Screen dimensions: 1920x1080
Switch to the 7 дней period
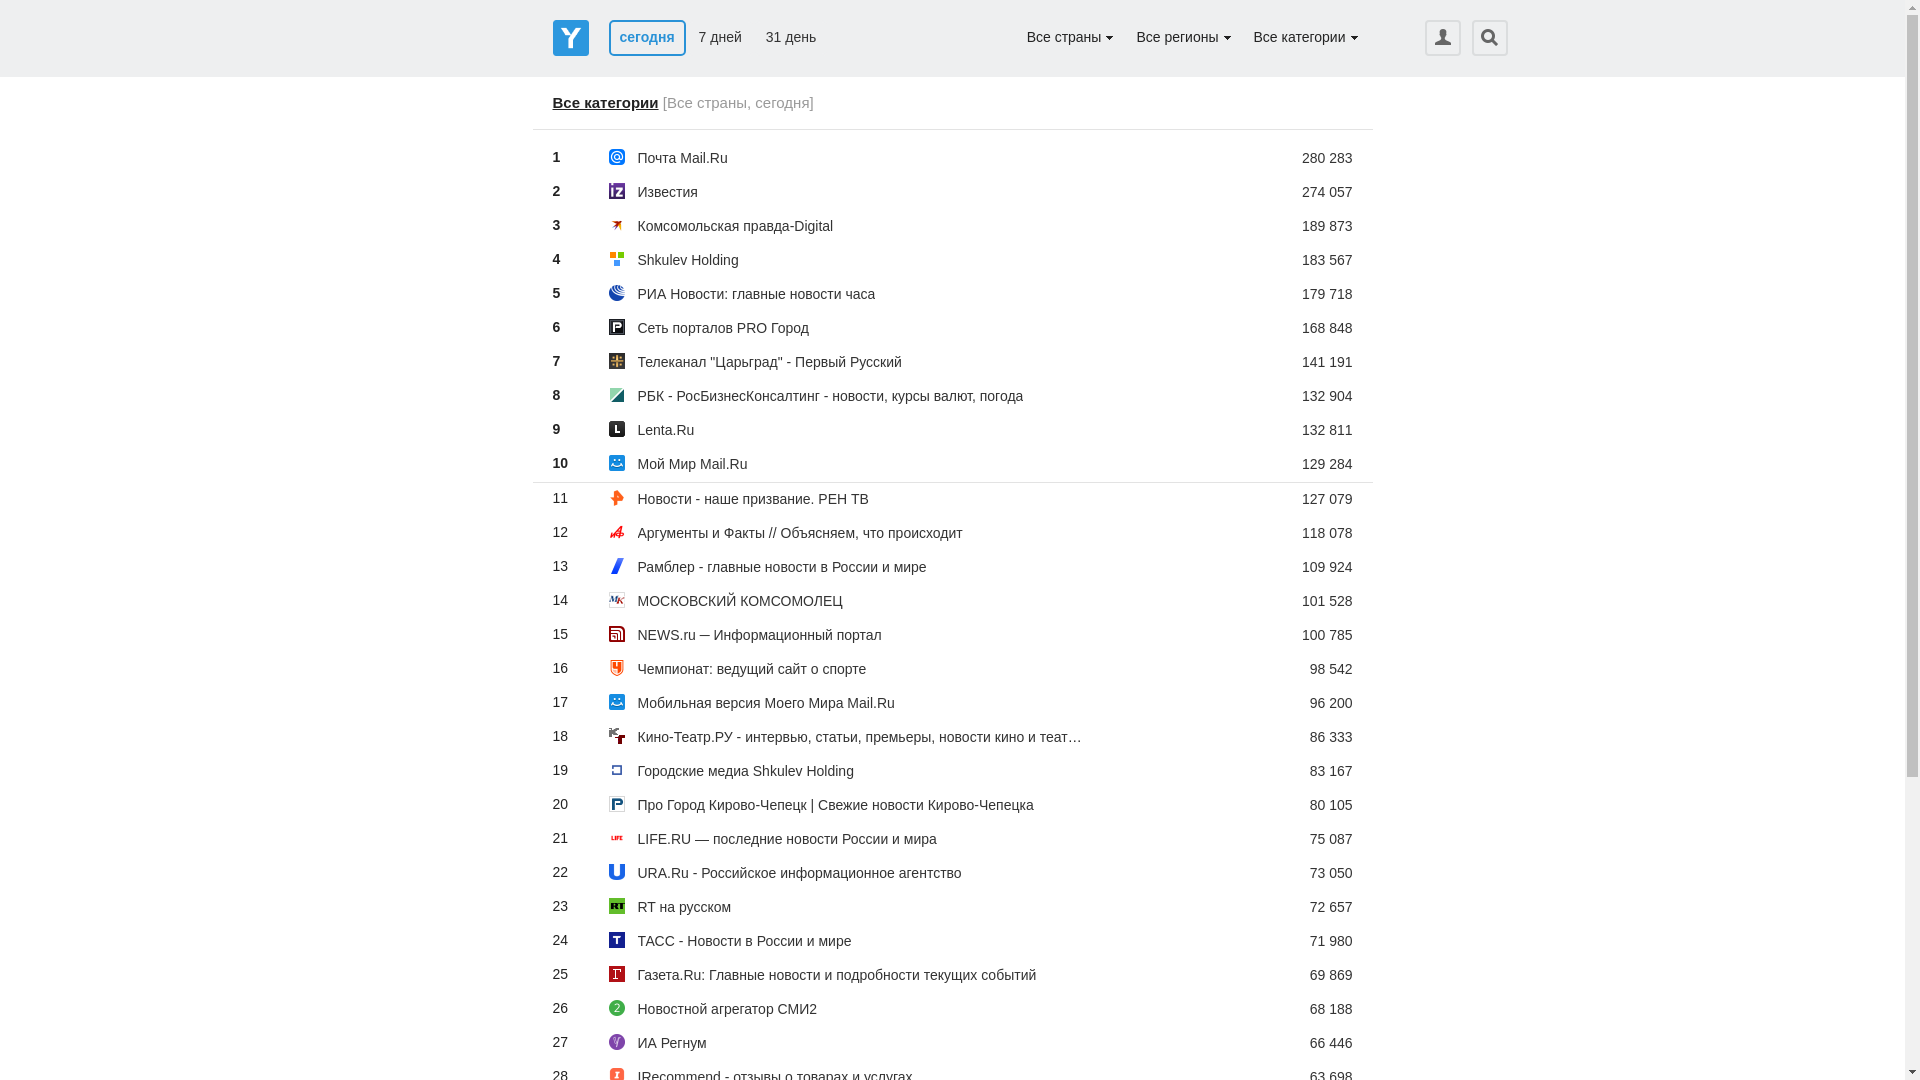point(720,38)
